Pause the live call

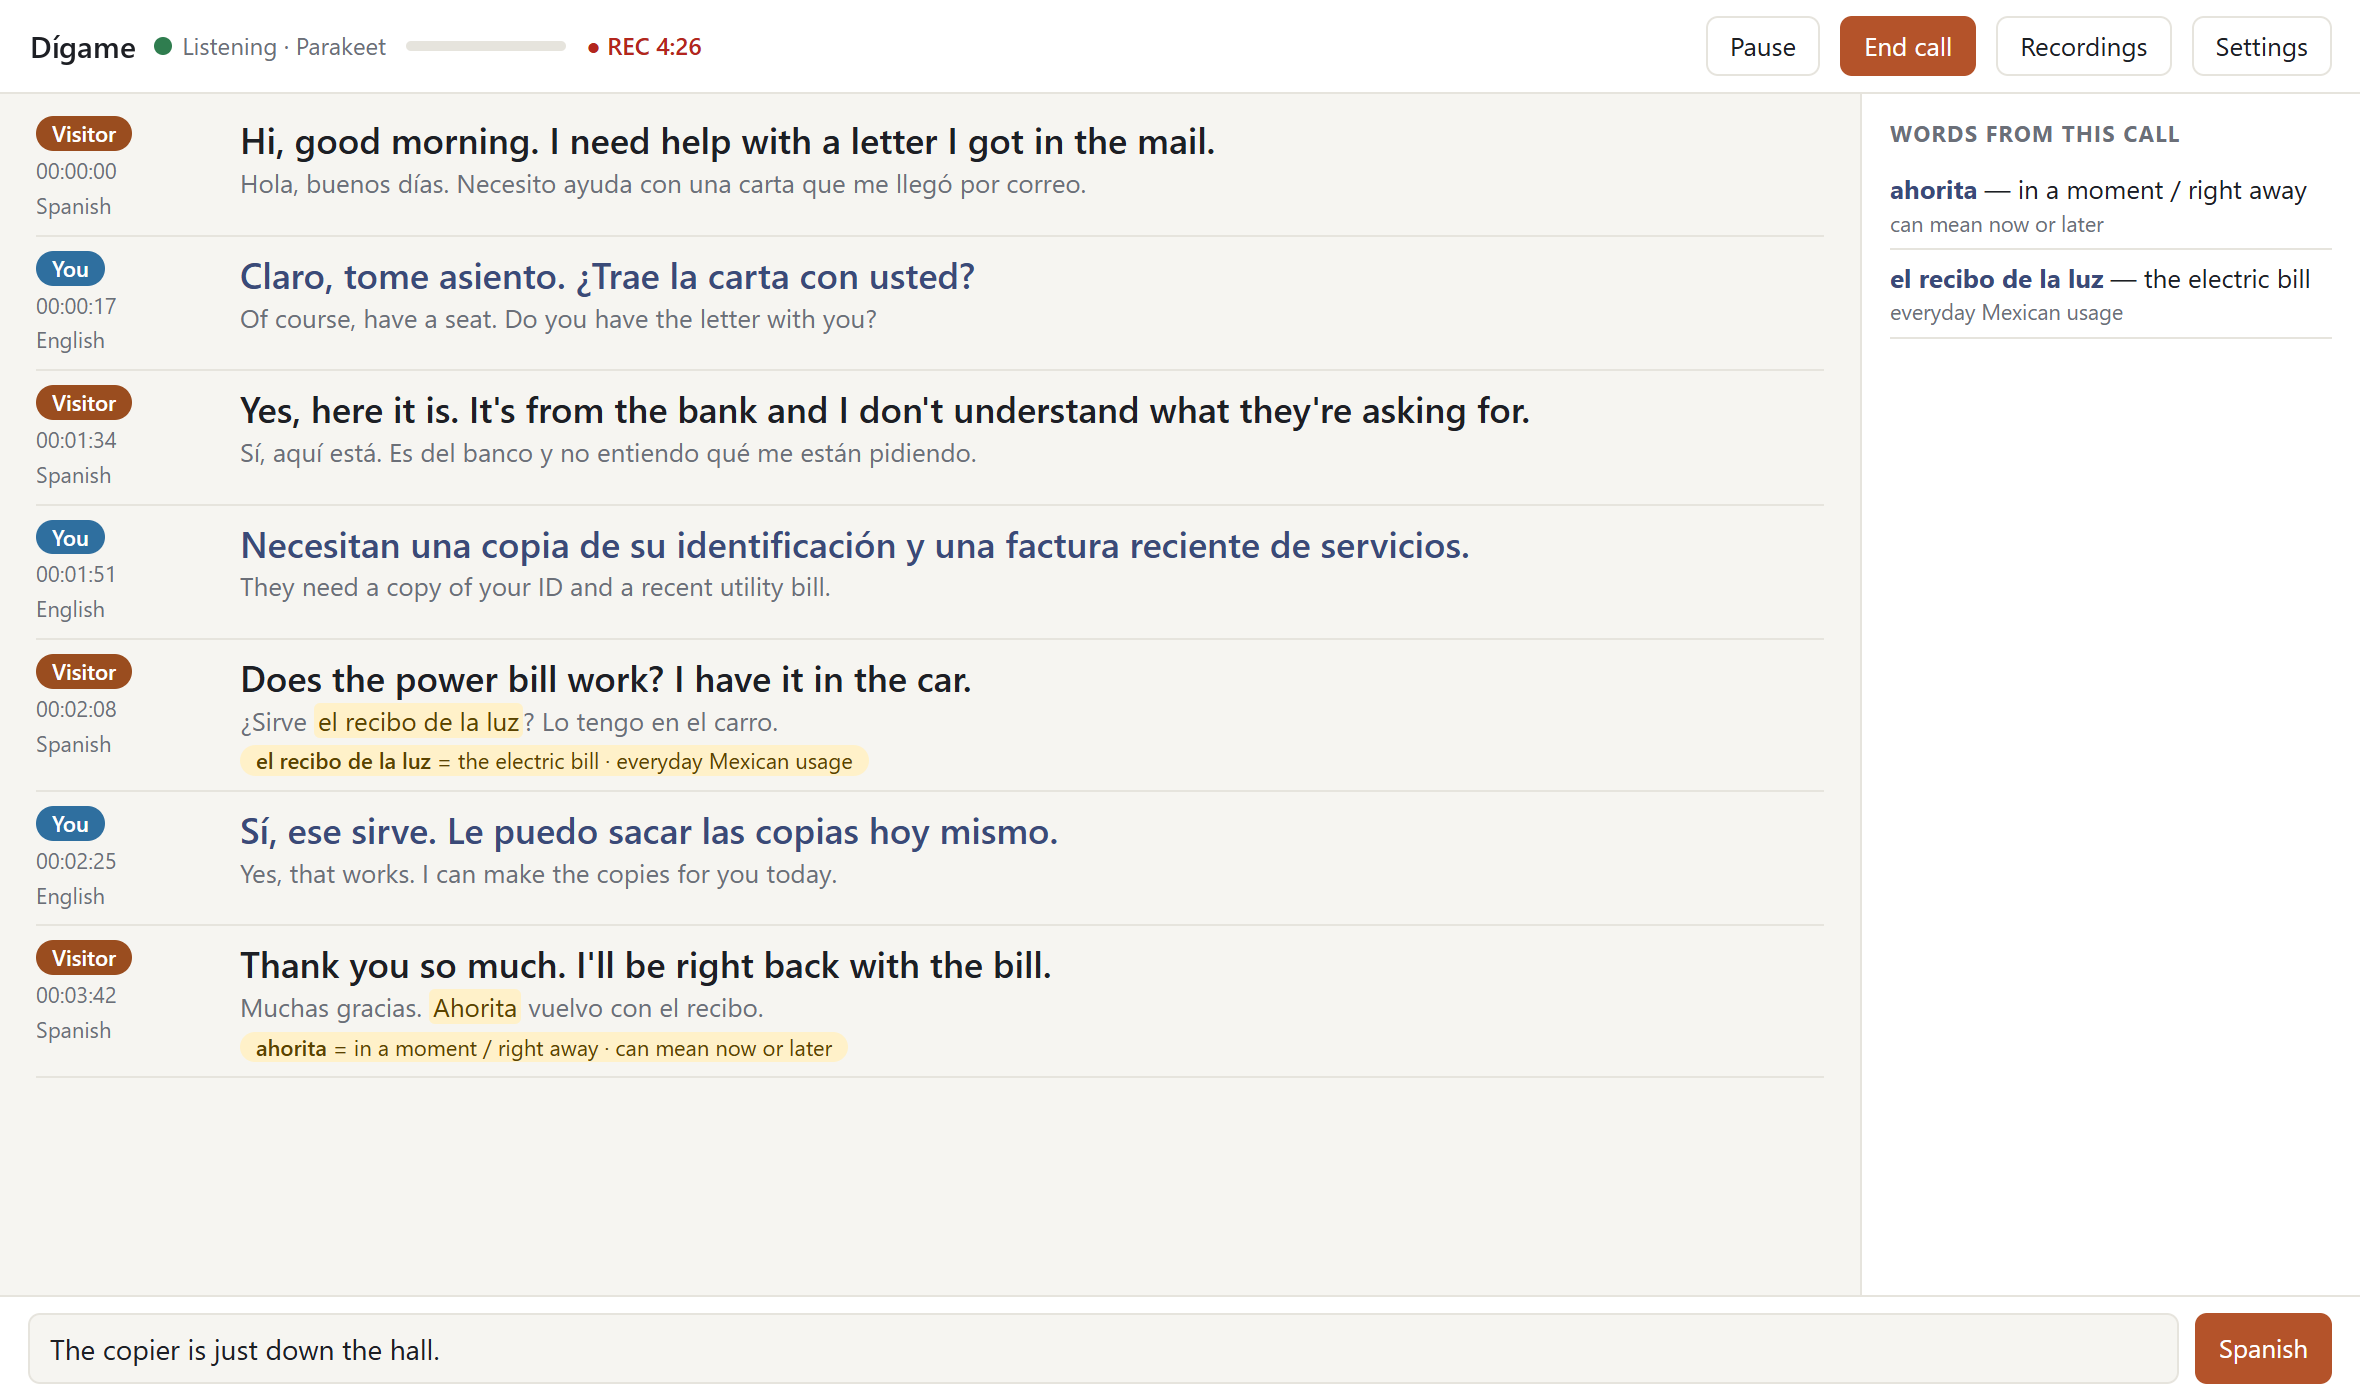coord(1762,47)
